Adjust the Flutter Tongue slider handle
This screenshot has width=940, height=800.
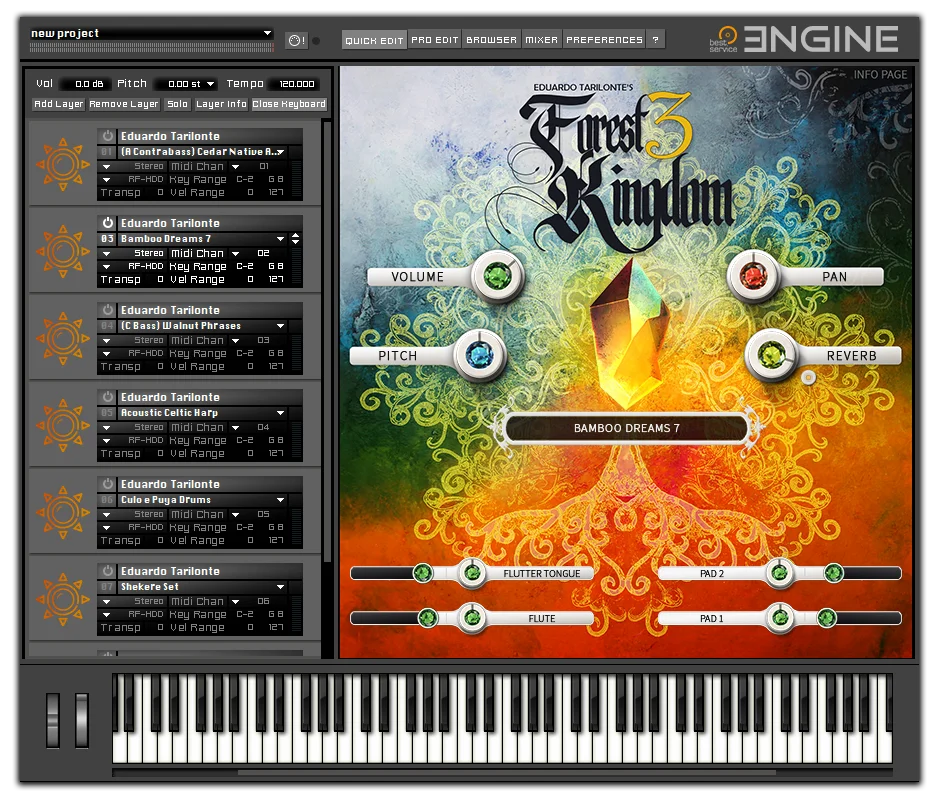[423, 573]
